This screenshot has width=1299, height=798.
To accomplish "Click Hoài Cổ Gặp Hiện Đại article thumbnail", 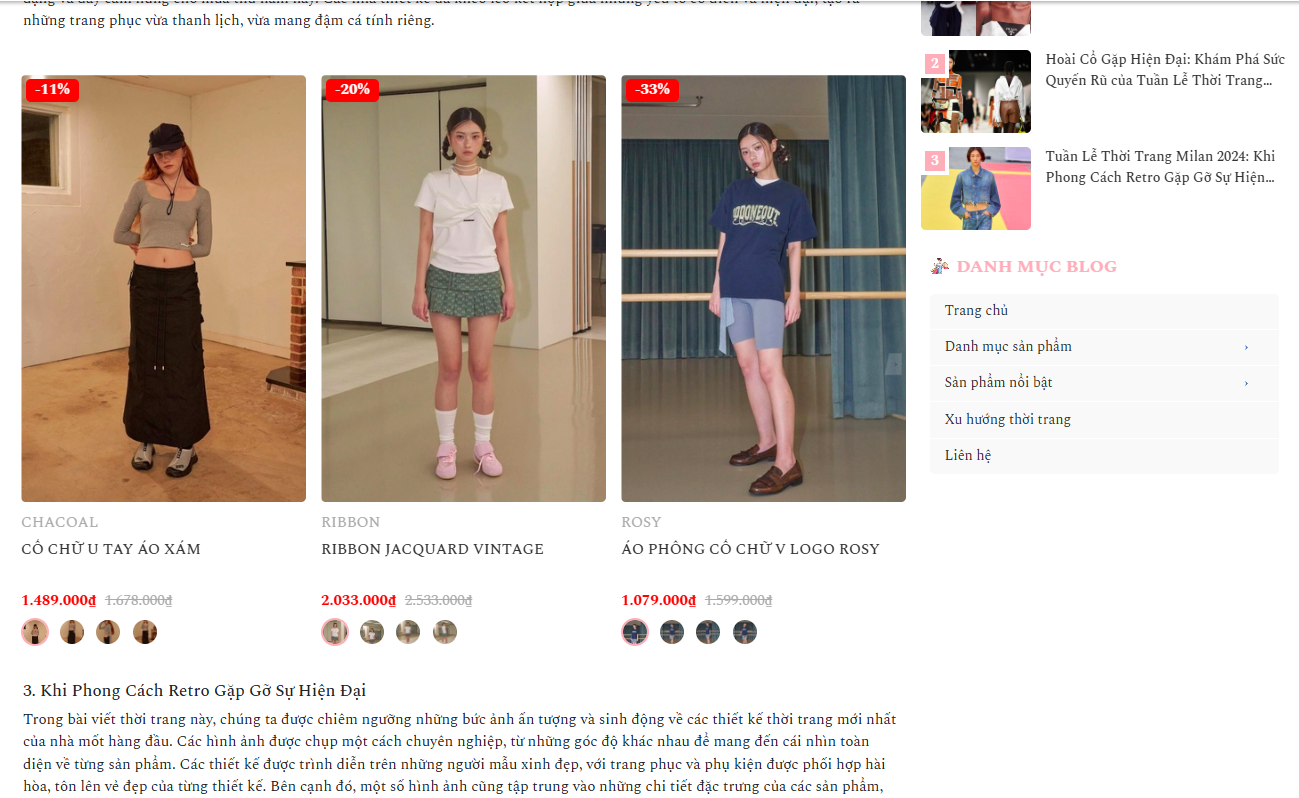I will pyautogui.click(x=975, y=91).
